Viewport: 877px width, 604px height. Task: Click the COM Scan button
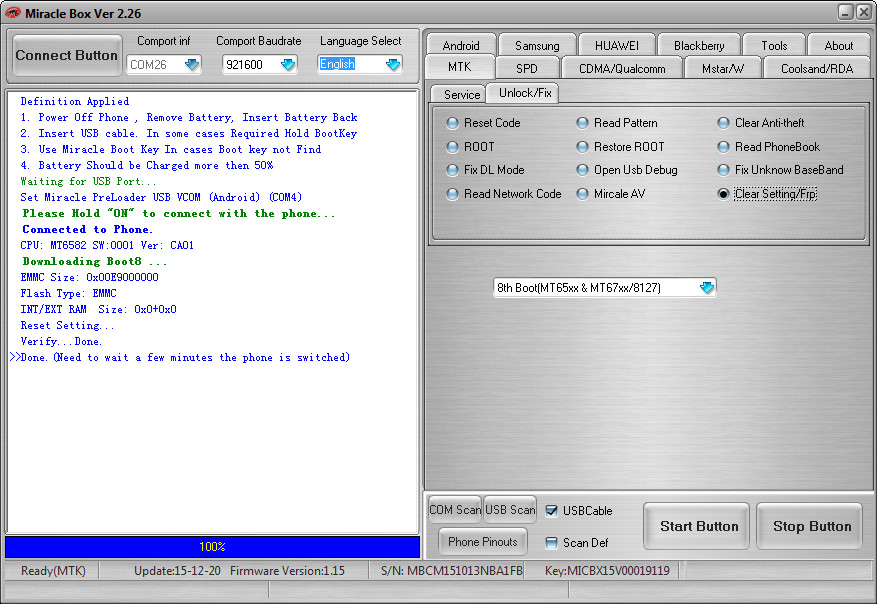point(455,509)
